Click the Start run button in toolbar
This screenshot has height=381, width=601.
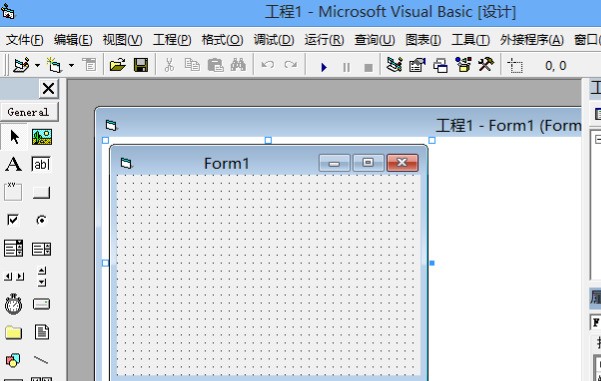point(324,67)
